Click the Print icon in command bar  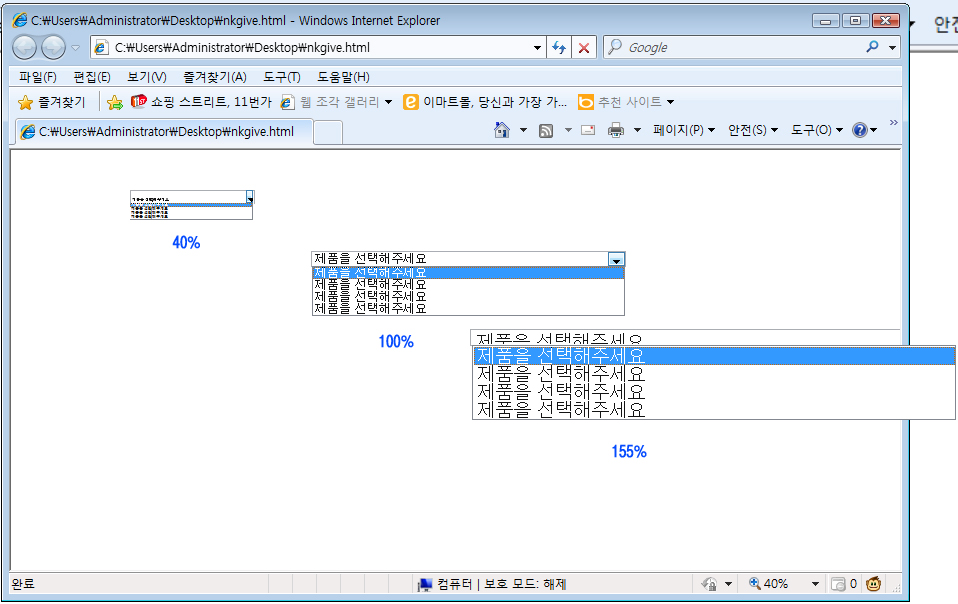pyautogui.click(x=616, y=130)
